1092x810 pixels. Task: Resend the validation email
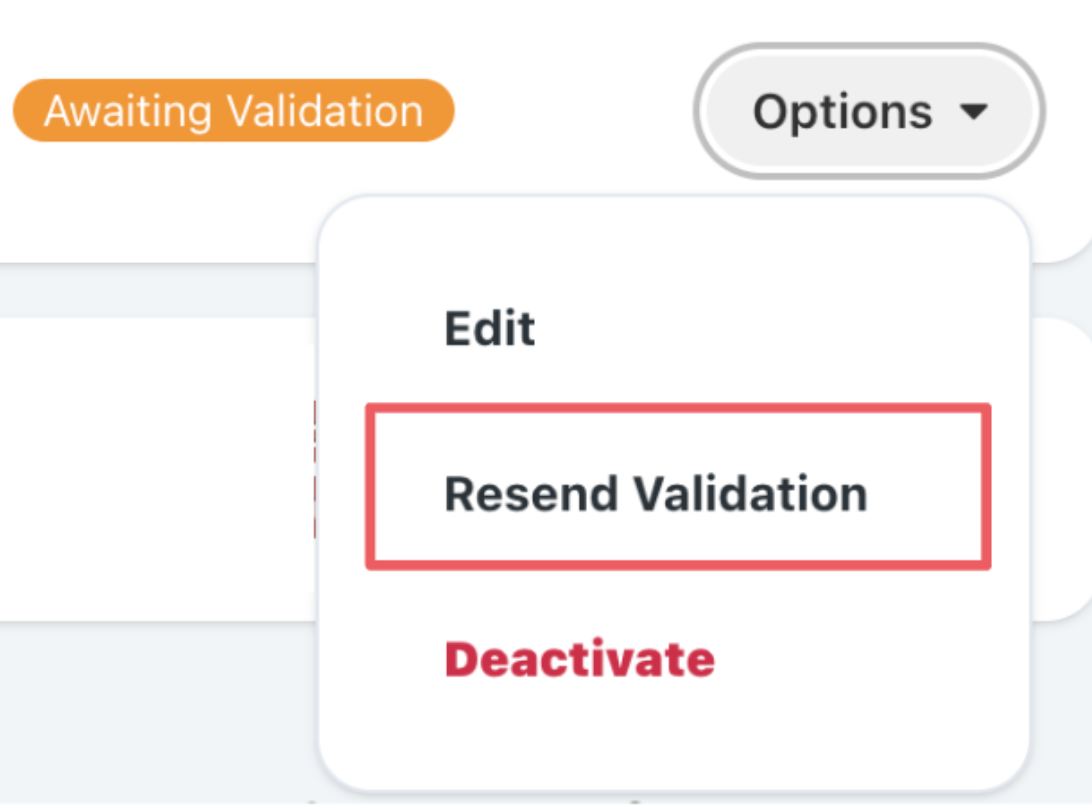[x=656, y=494]
